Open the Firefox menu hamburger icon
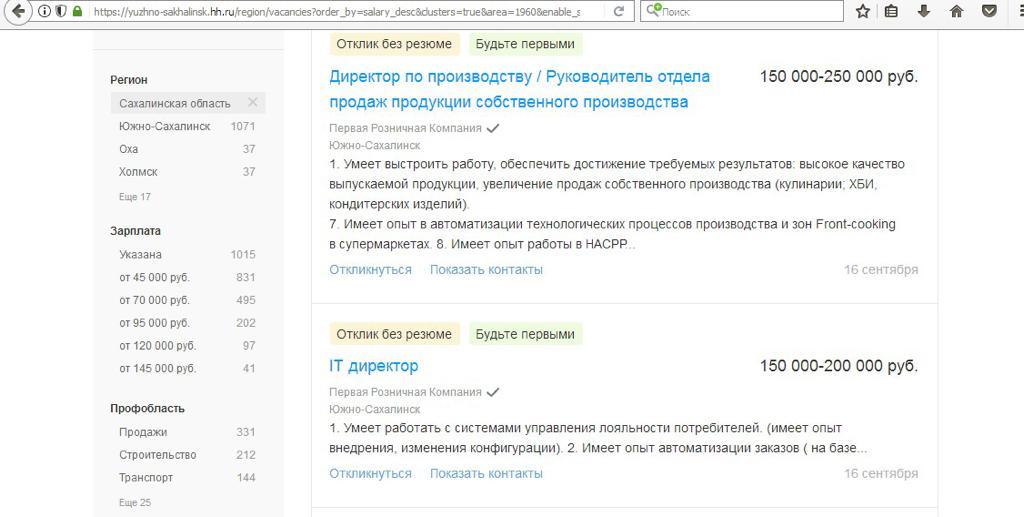 tap(1019, 11)
